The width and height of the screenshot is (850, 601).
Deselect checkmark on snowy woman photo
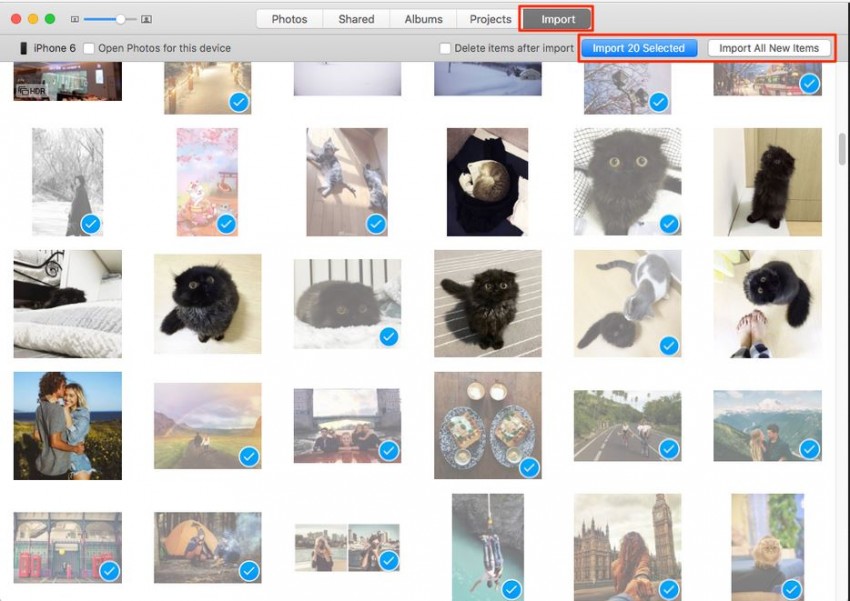pyautogui.click(x=90, y=224)
